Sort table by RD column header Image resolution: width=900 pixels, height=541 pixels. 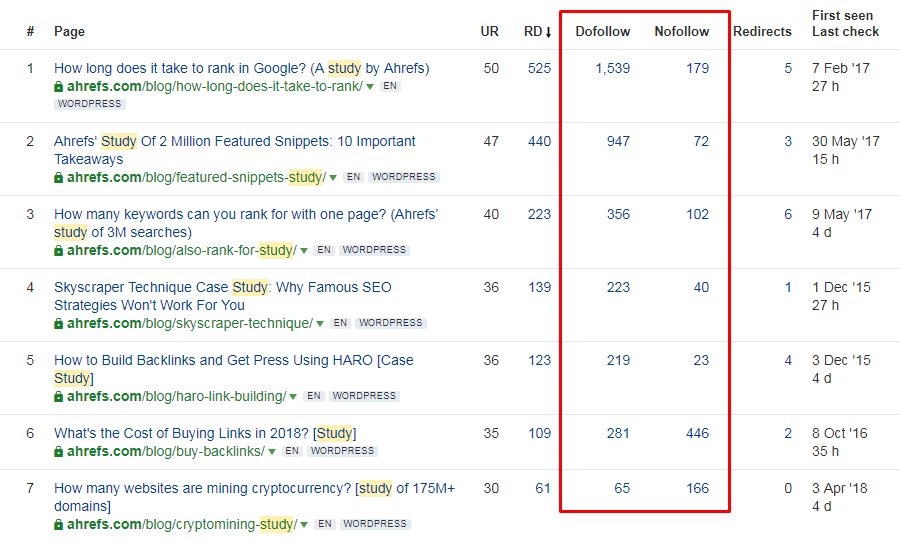point(537,32)
